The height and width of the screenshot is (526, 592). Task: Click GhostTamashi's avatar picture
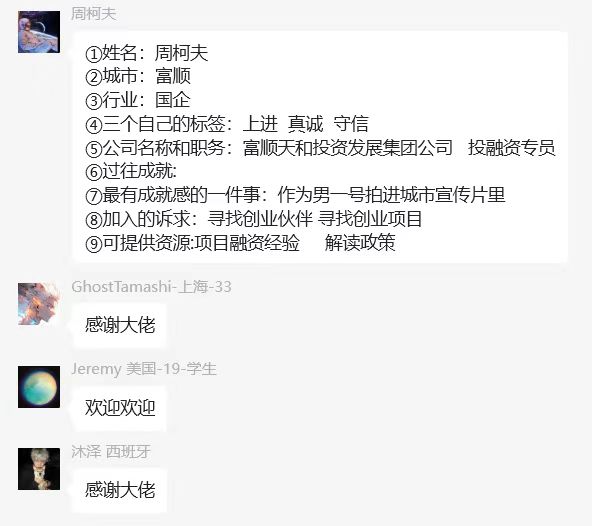tap(39, 304)
